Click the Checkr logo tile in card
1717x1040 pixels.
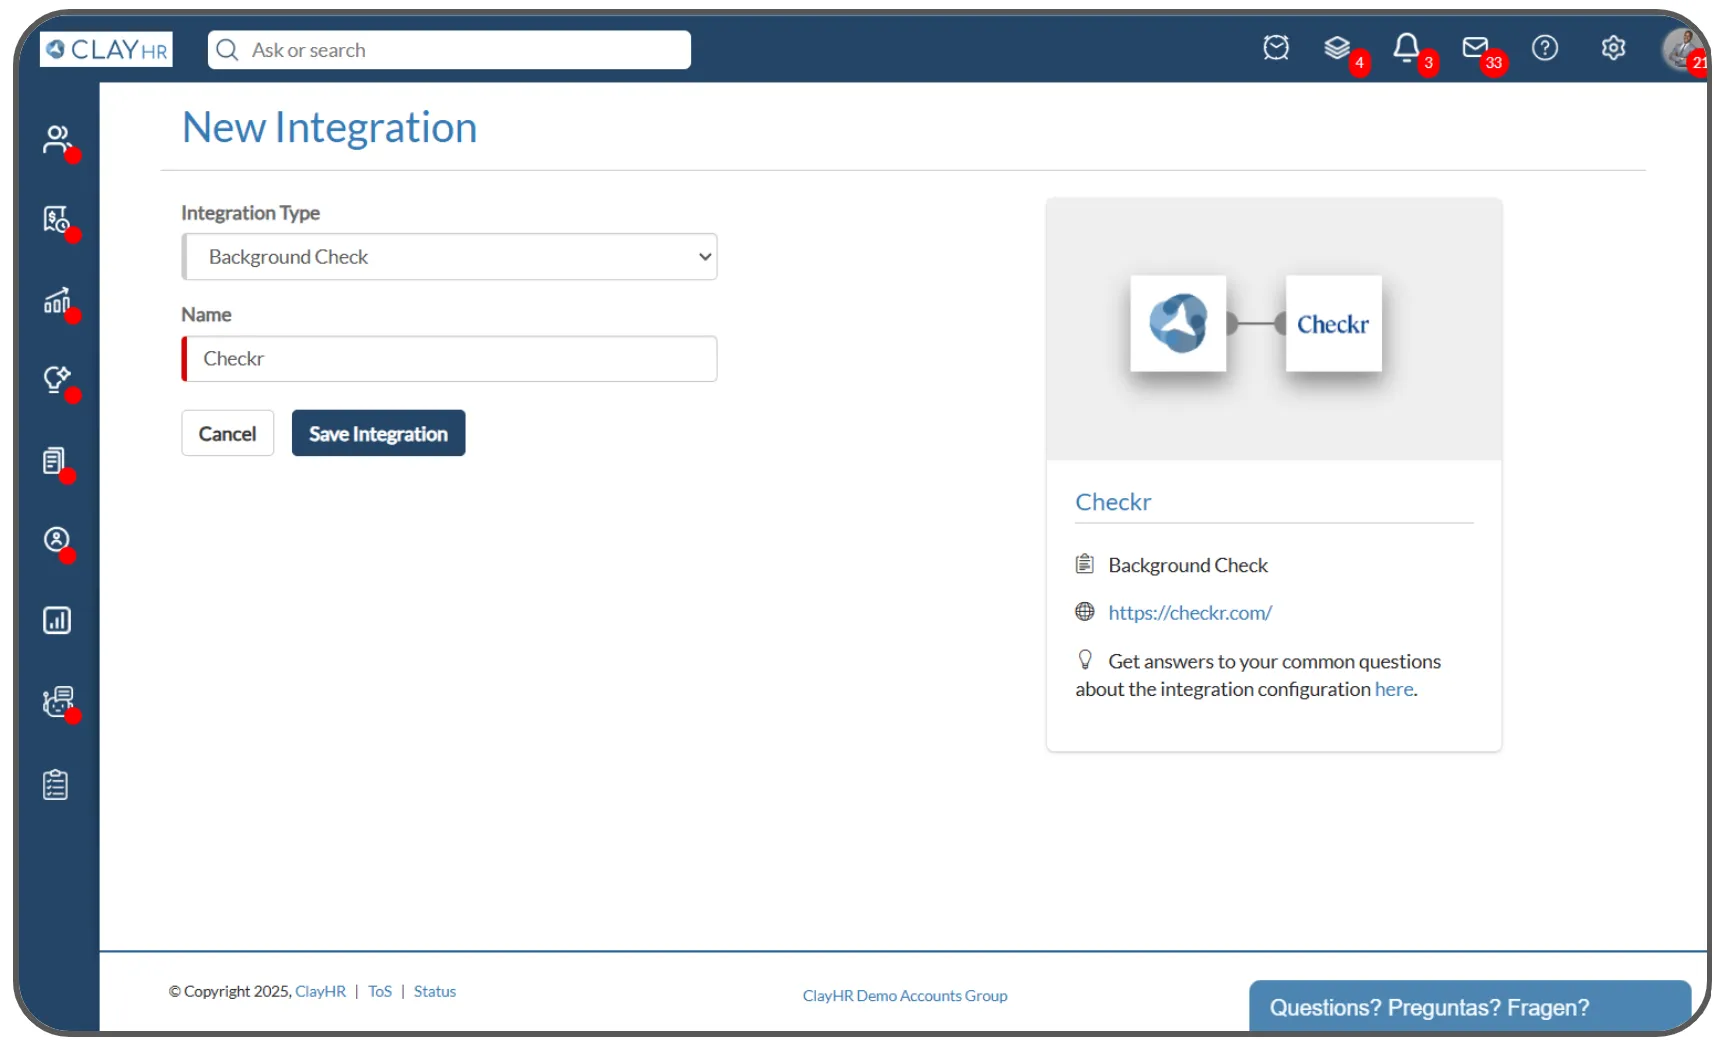pyautogui.click(x=1333, y=323)
